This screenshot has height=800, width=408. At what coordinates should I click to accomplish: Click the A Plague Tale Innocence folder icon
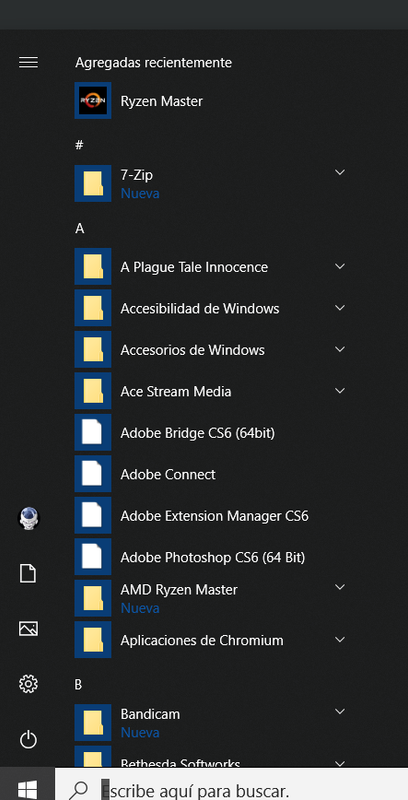[93, 266]
